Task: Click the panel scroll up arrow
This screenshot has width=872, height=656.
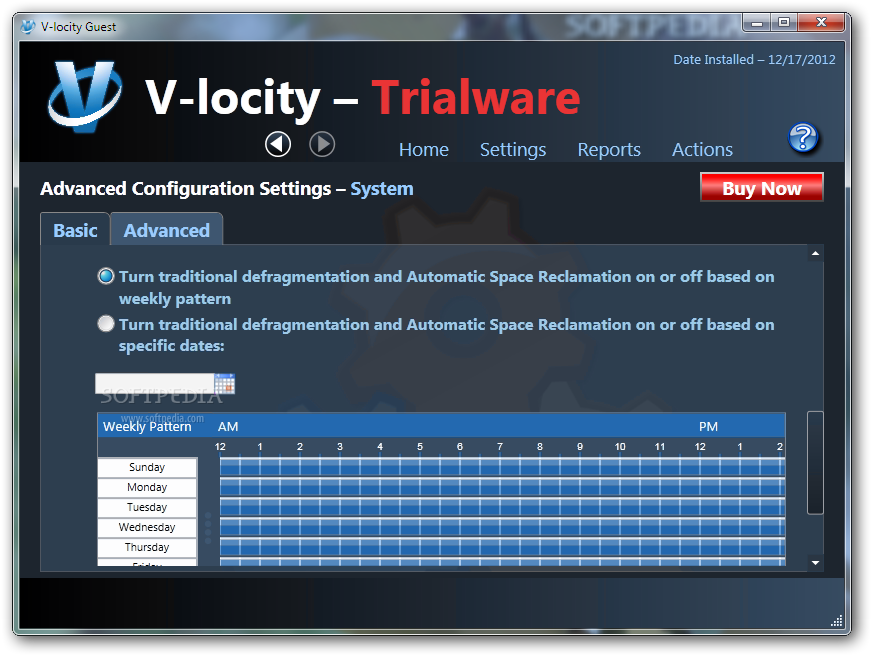Action: [x=815, y=254]
